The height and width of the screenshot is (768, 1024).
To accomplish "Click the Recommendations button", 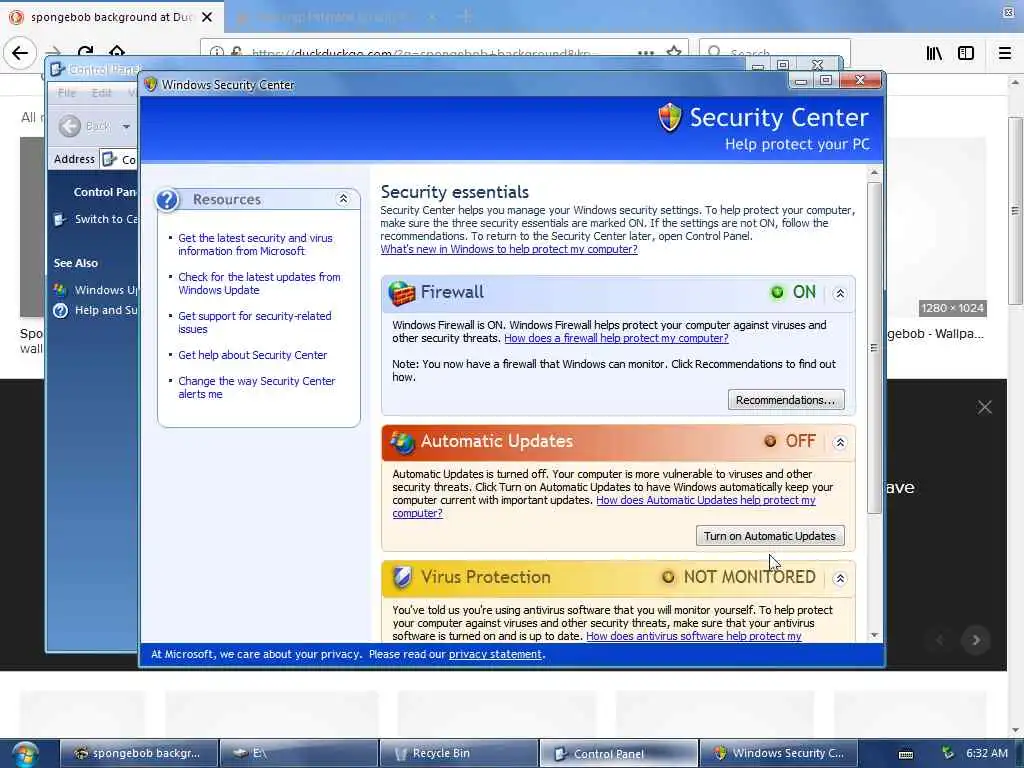I will tap(786, 400).
